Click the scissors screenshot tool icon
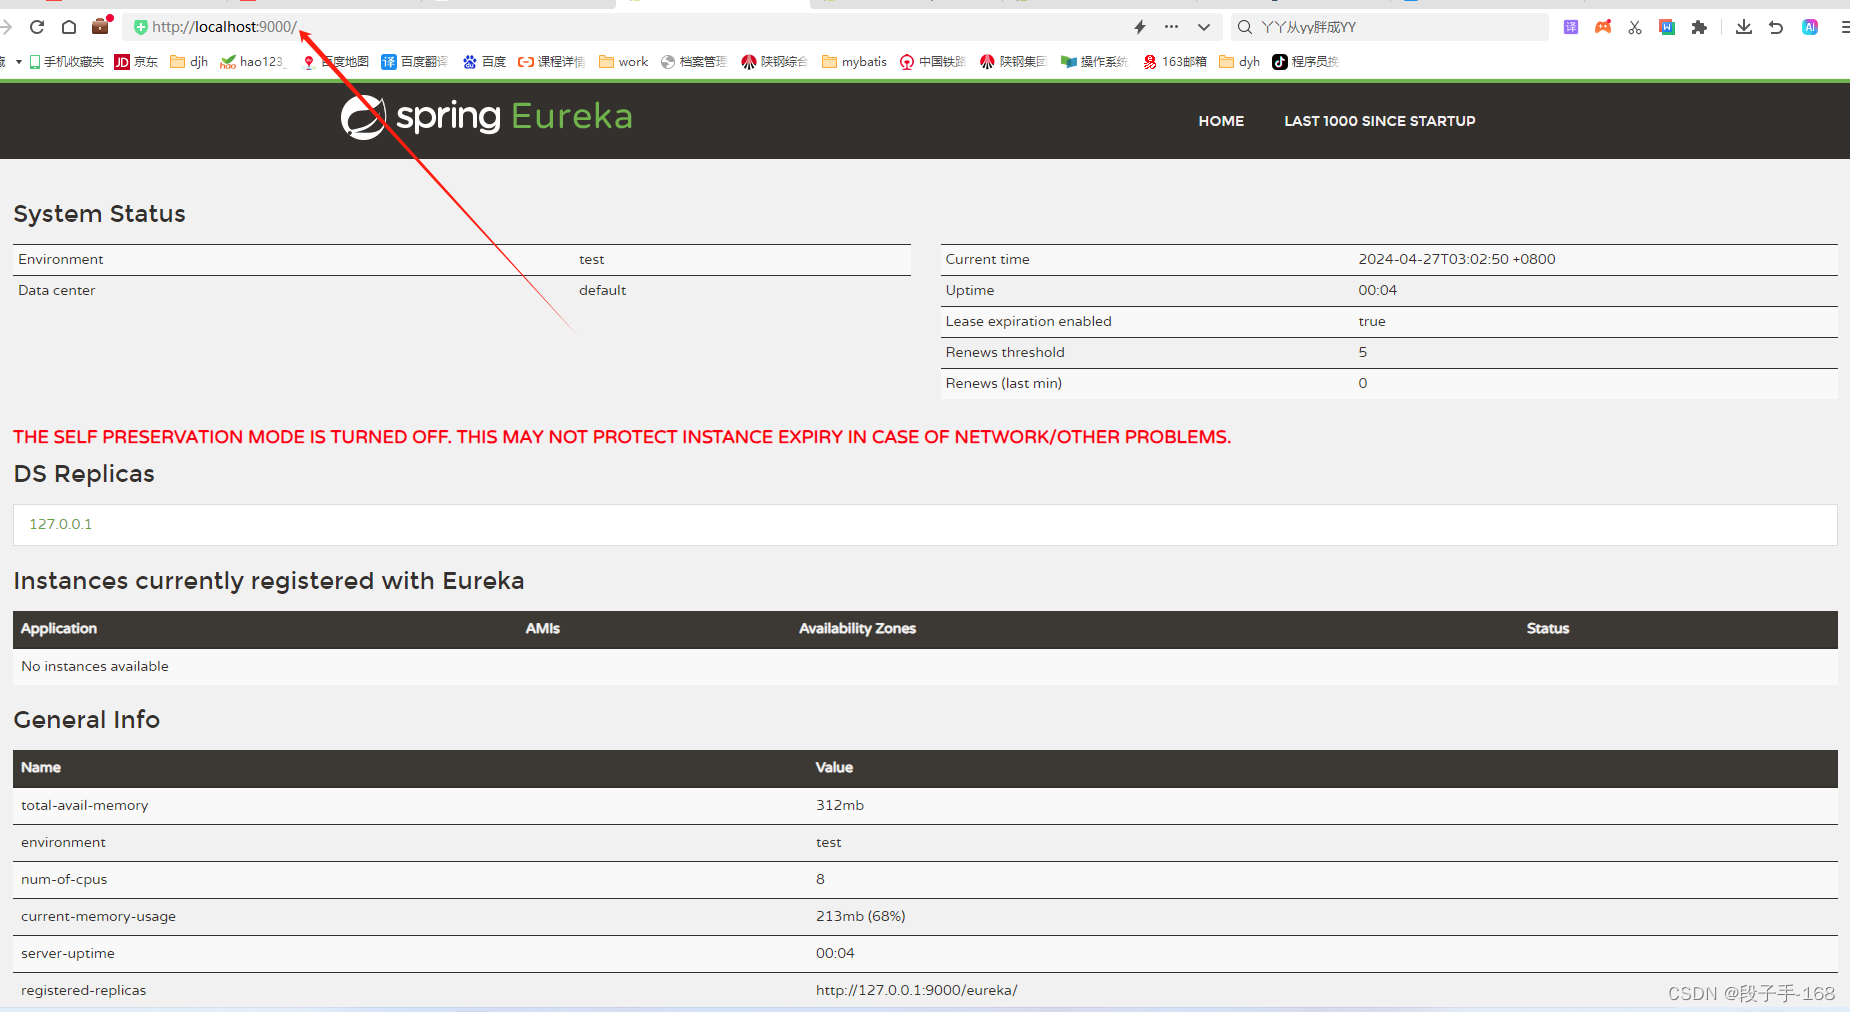Viewport: 1850px width, 1012px height. click(1635, 27)
